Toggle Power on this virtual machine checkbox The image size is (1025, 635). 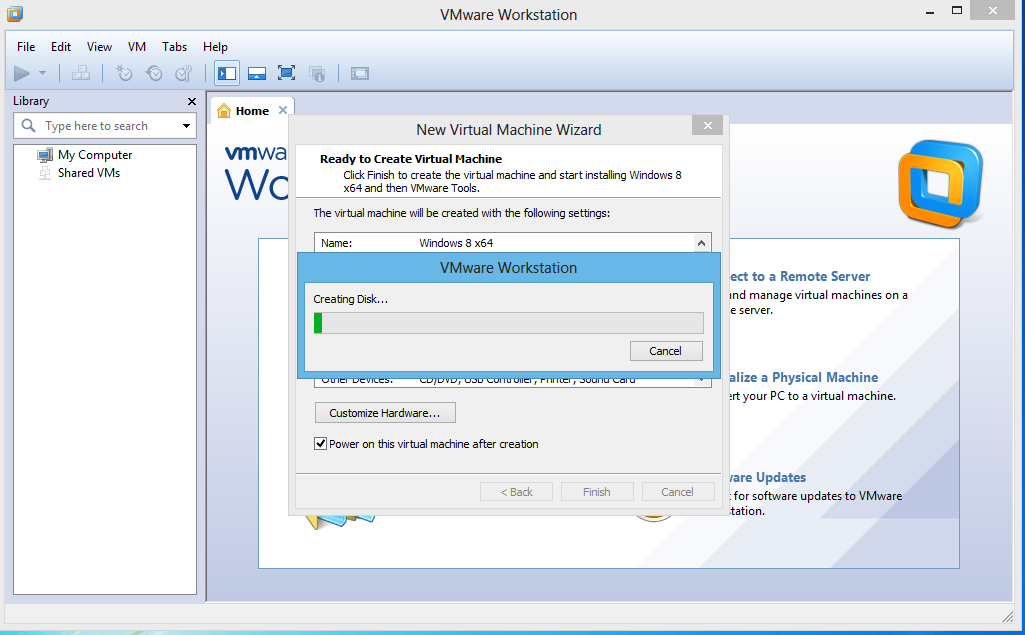[320, 444]
